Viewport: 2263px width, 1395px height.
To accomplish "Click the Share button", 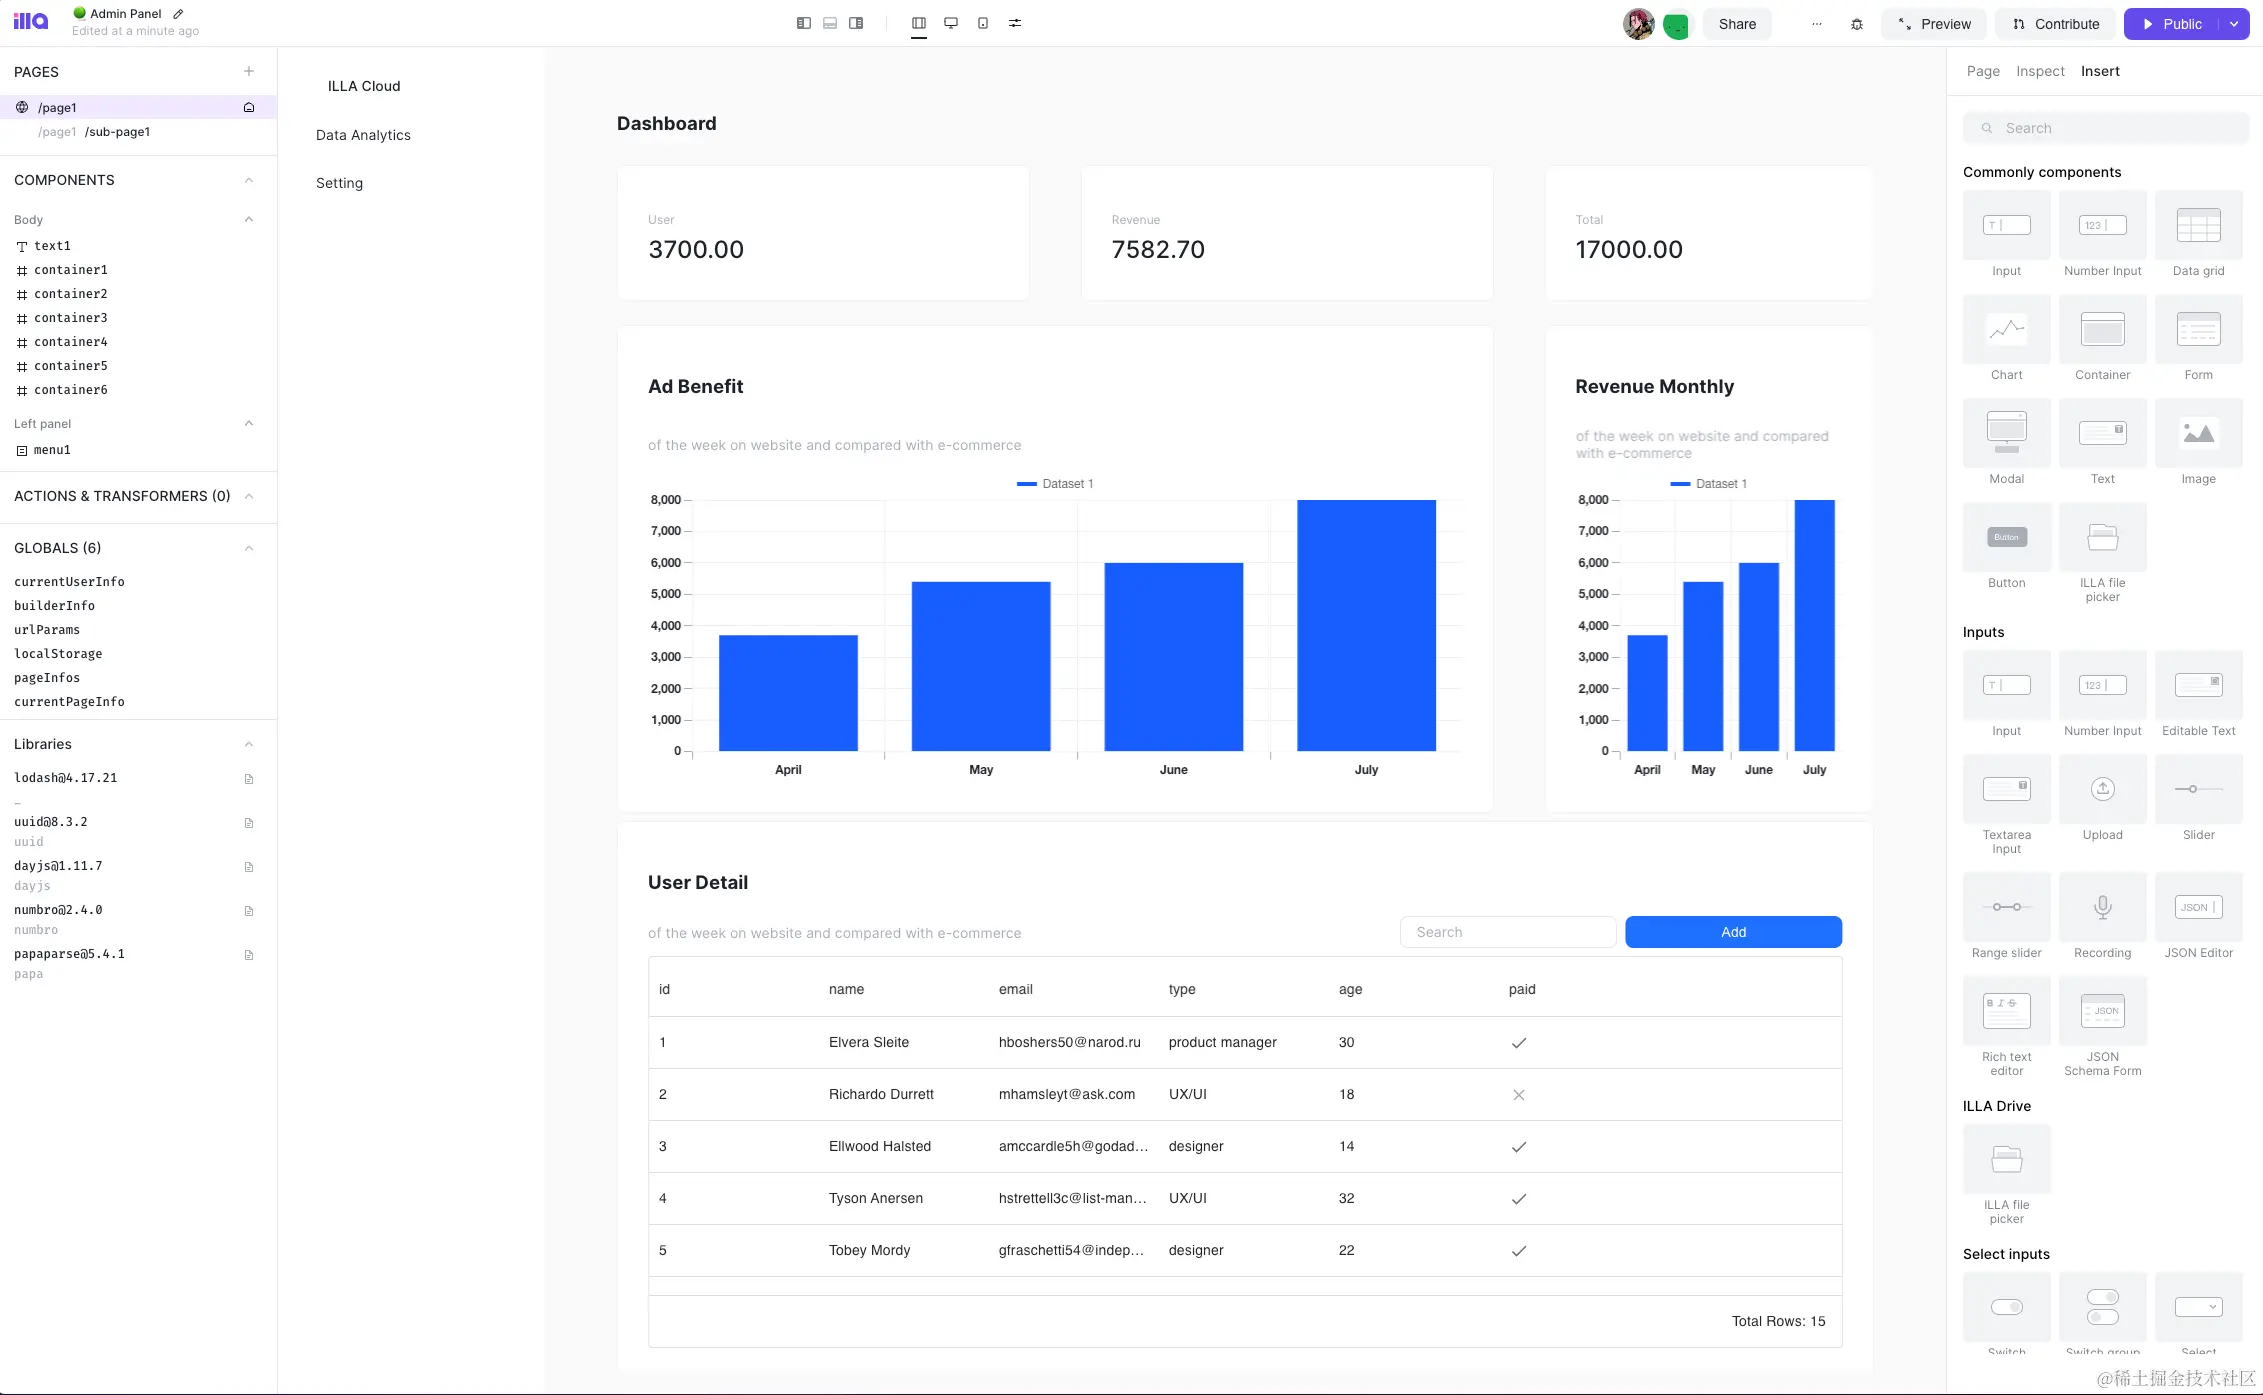I will point(1737,23).
